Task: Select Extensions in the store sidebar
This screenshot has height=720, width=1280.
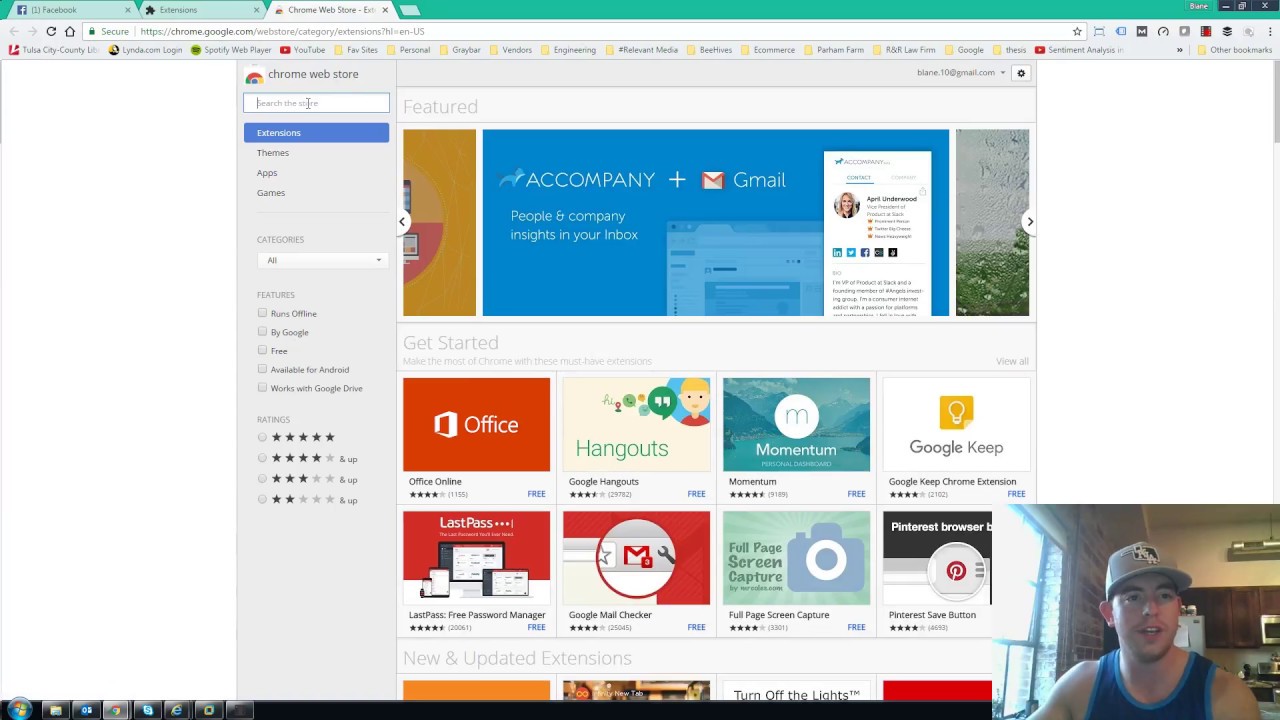Action: (316, 133)
